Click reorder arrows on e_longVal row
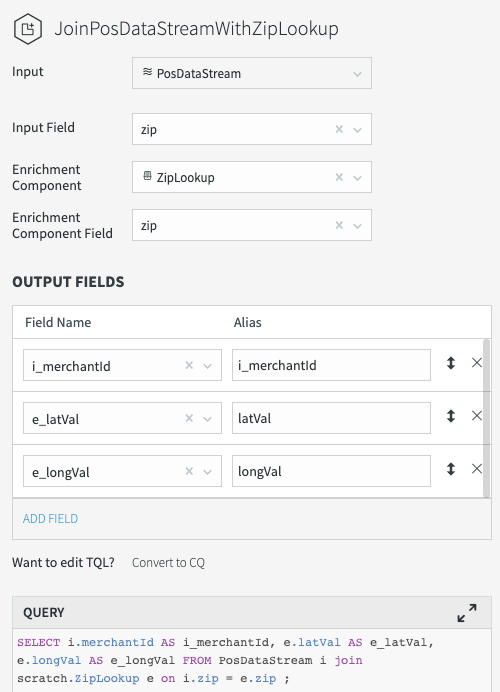This screenshot has height=692, width=500. click(x=451, y=469)
